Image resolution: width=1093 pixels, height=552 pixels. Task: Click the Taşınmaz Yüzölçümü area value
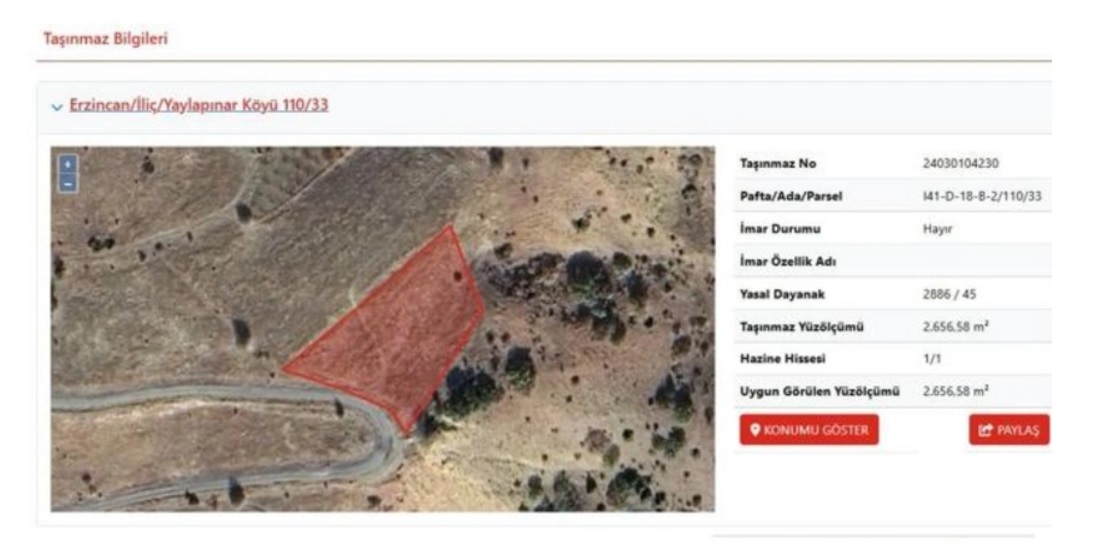tap(955, 326)
